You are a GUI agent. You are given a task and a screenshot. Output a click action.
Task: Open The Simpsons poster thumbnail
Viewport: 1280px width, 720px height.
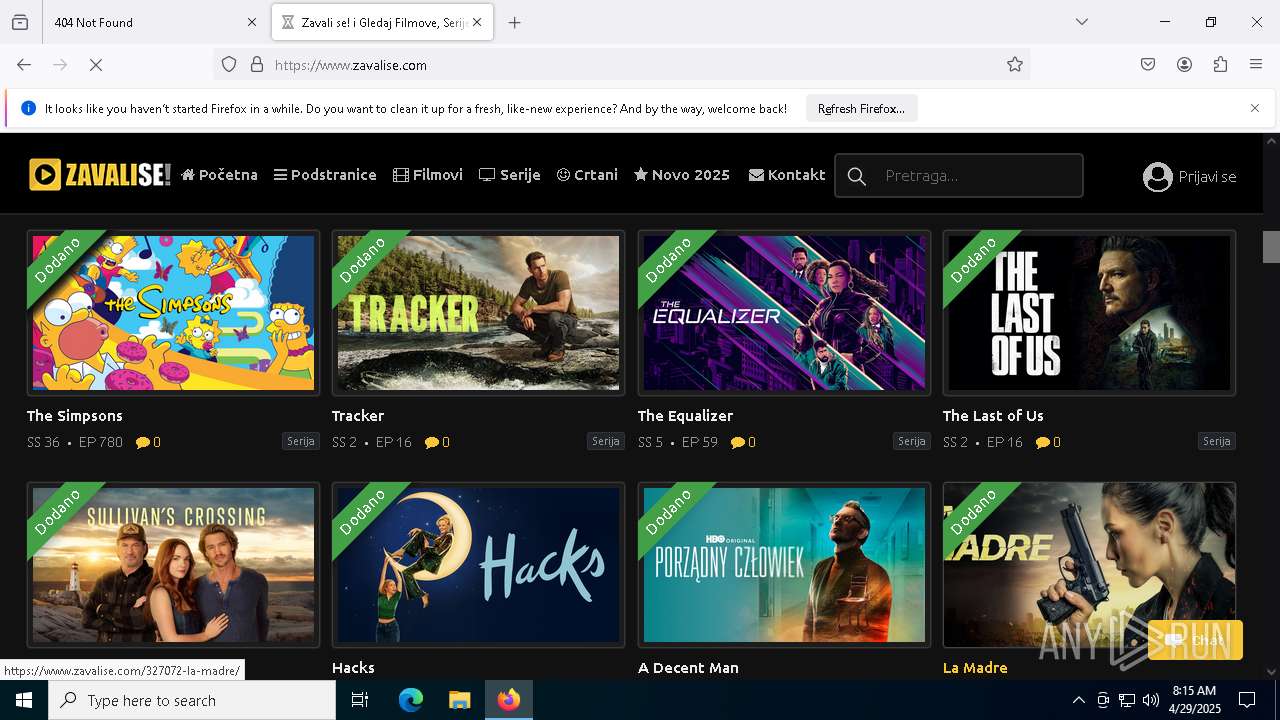173,313
